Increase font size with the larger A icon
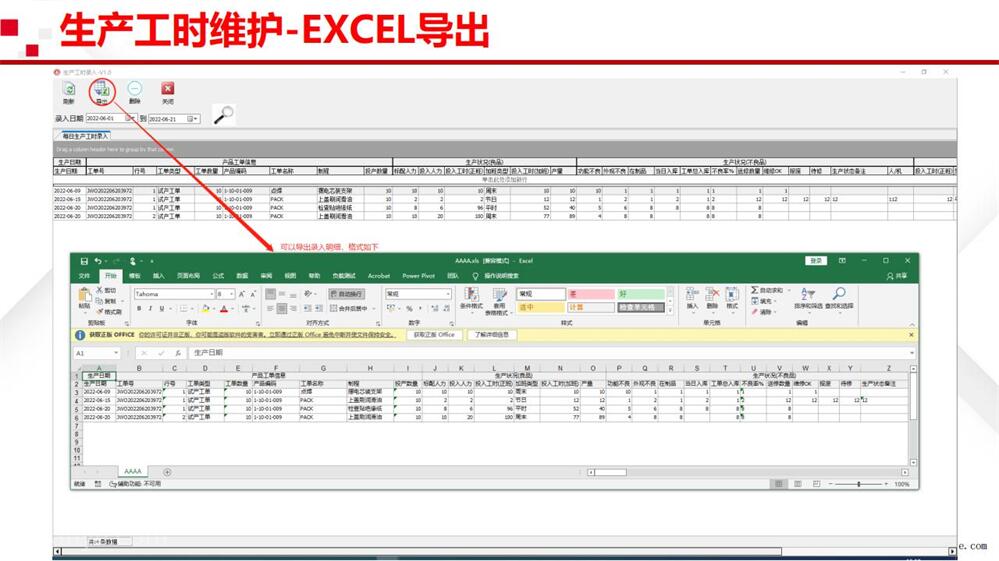This screenshot has width=999, height=561. tap(242, 294)
